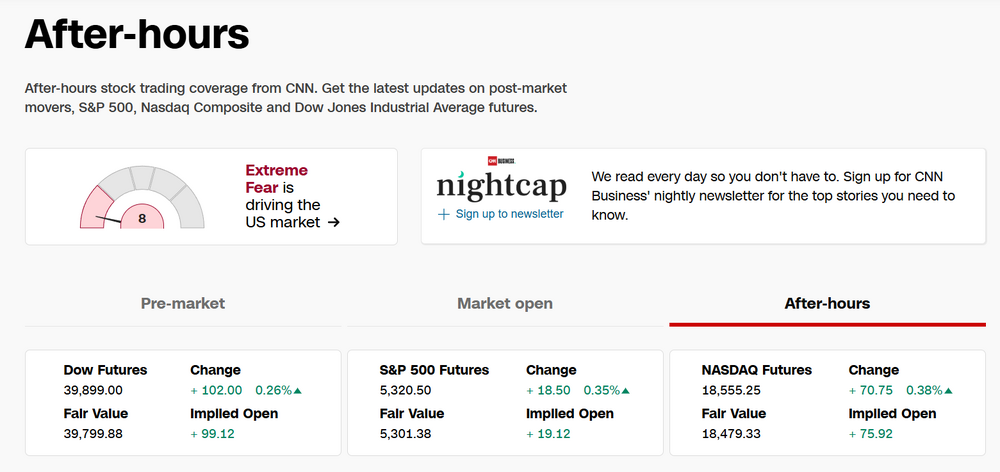Open the 'Extreme Fear' market sentiment link
Viewport: 1000px width, 472px height.
coord(277,179)
